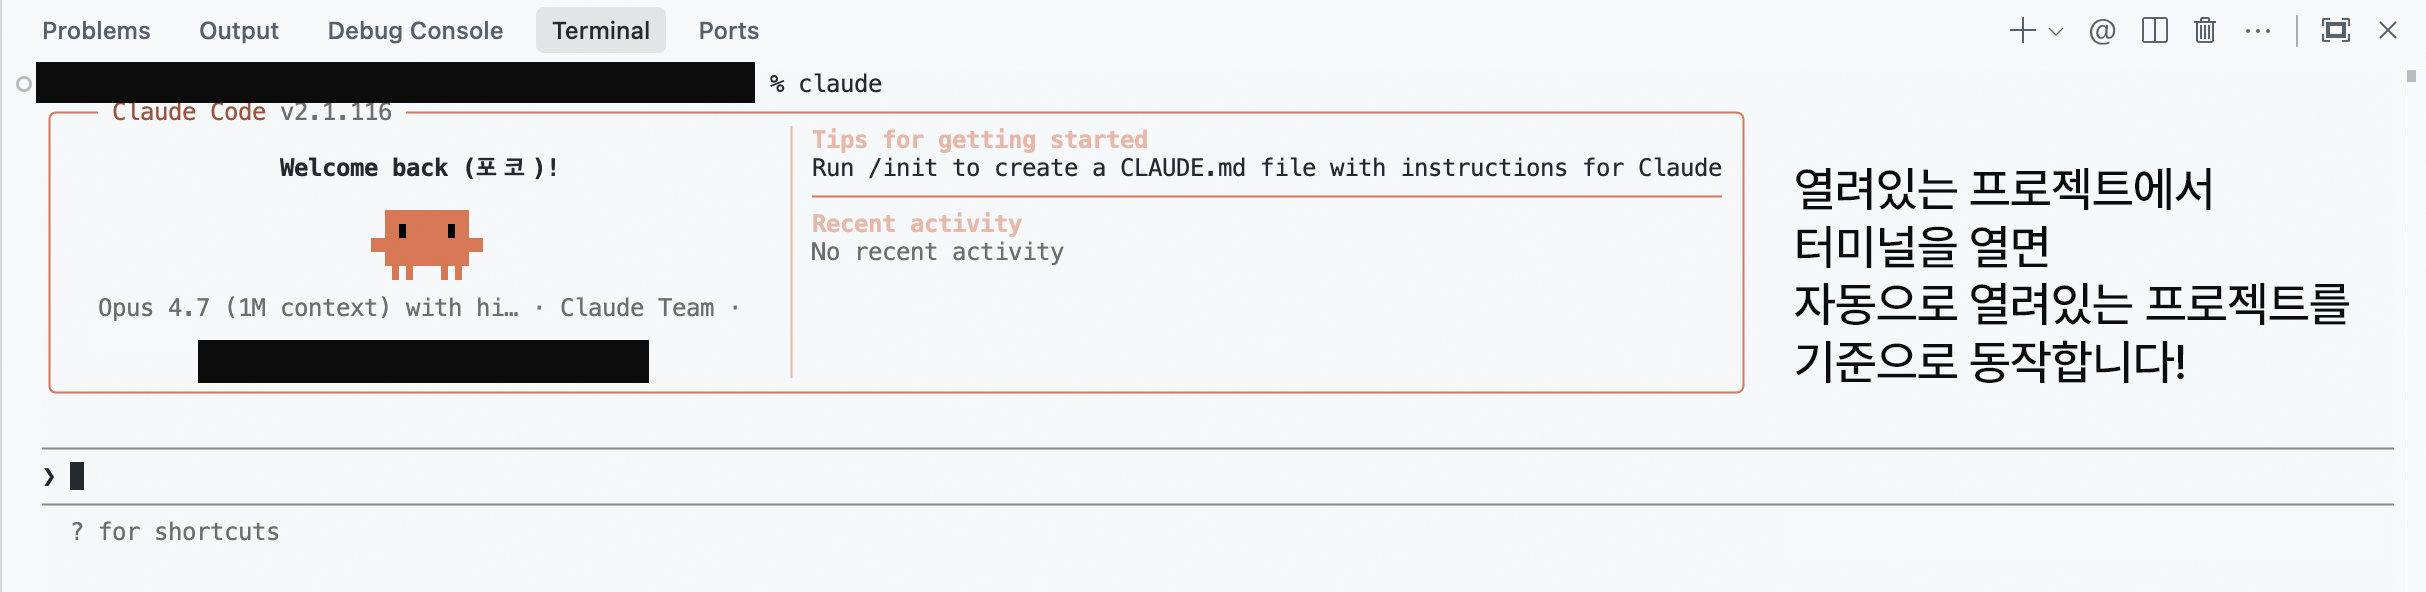Expand the launch profile dropdown chevron
This screenshot has height=592, width=2426.
pos(2056,31)
